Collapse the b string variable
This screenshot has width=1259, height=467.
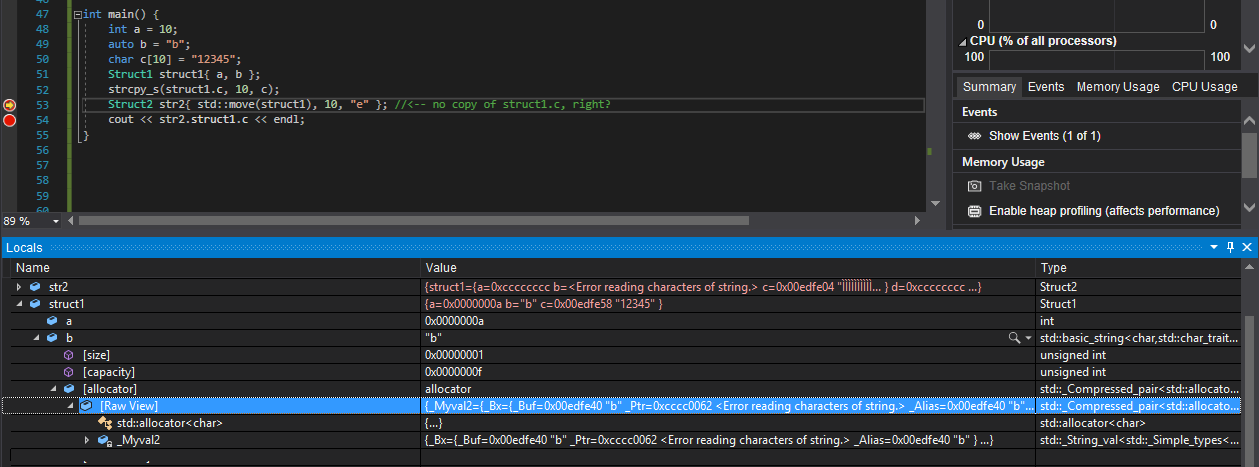37,338
